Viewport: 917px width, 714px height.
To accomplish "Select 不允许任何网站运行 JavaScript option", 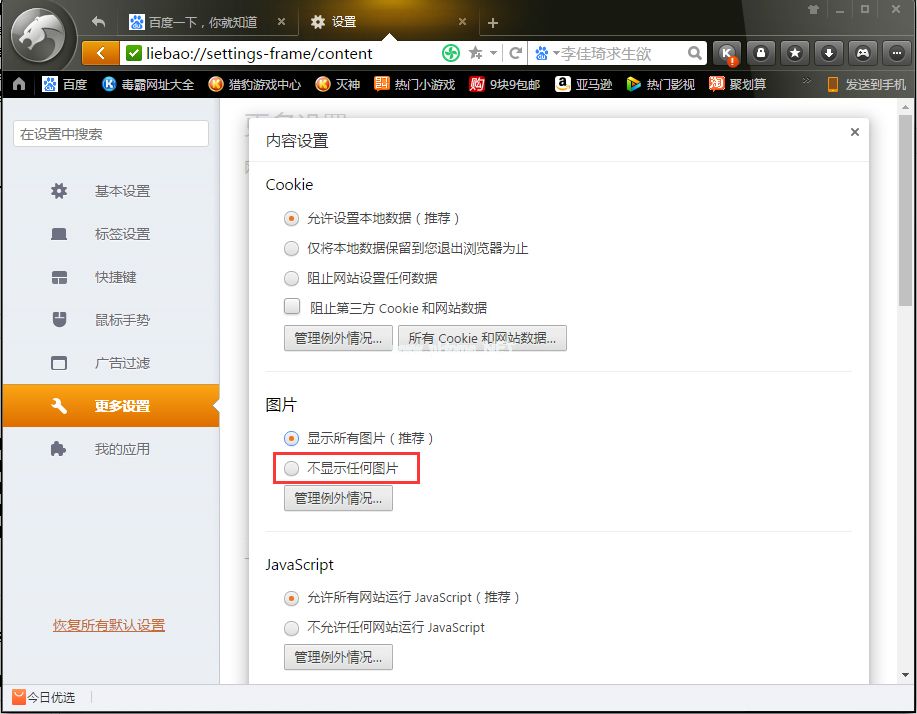I will (x=291, y=628).
